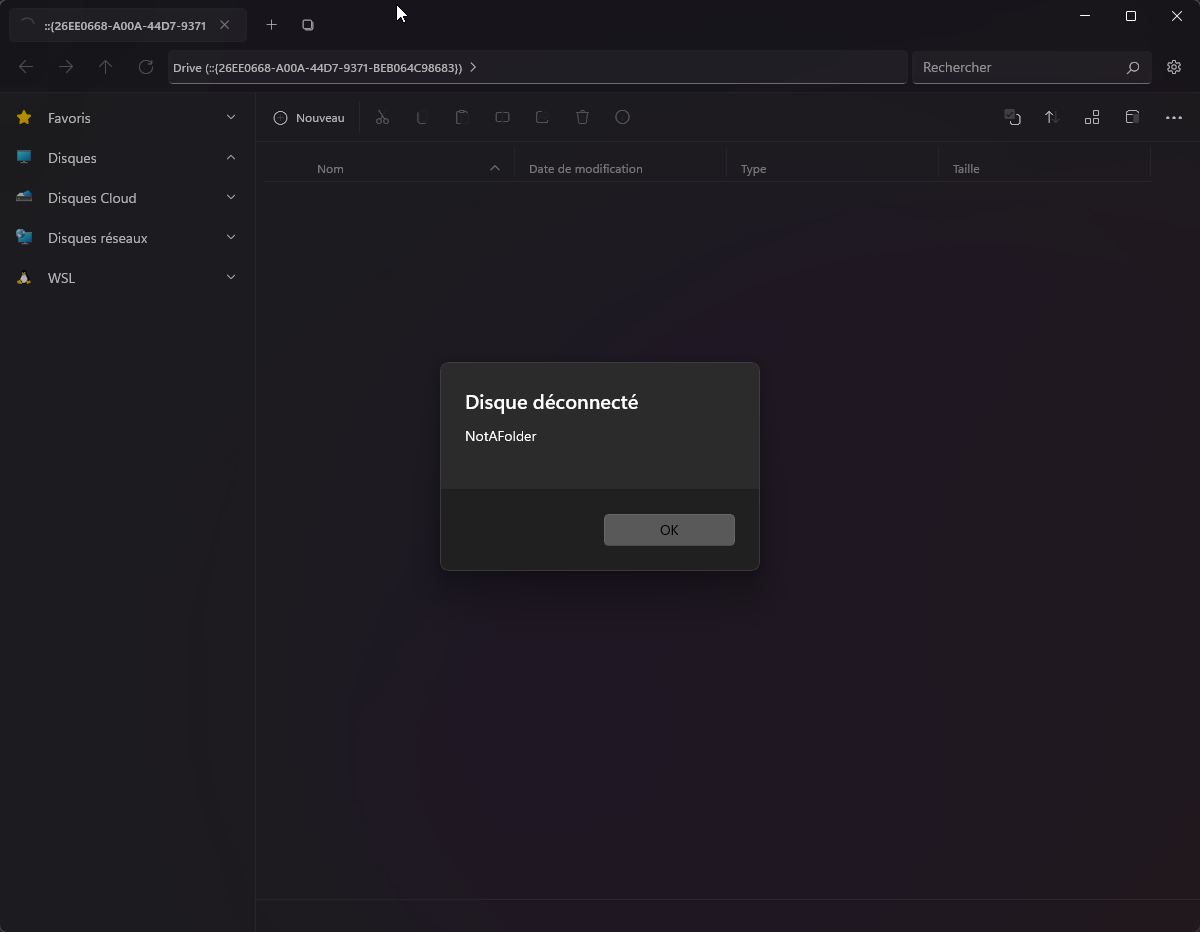Click the Up directory arrow
Viewport: 1200px width, 932px height.
pos(106,67)
